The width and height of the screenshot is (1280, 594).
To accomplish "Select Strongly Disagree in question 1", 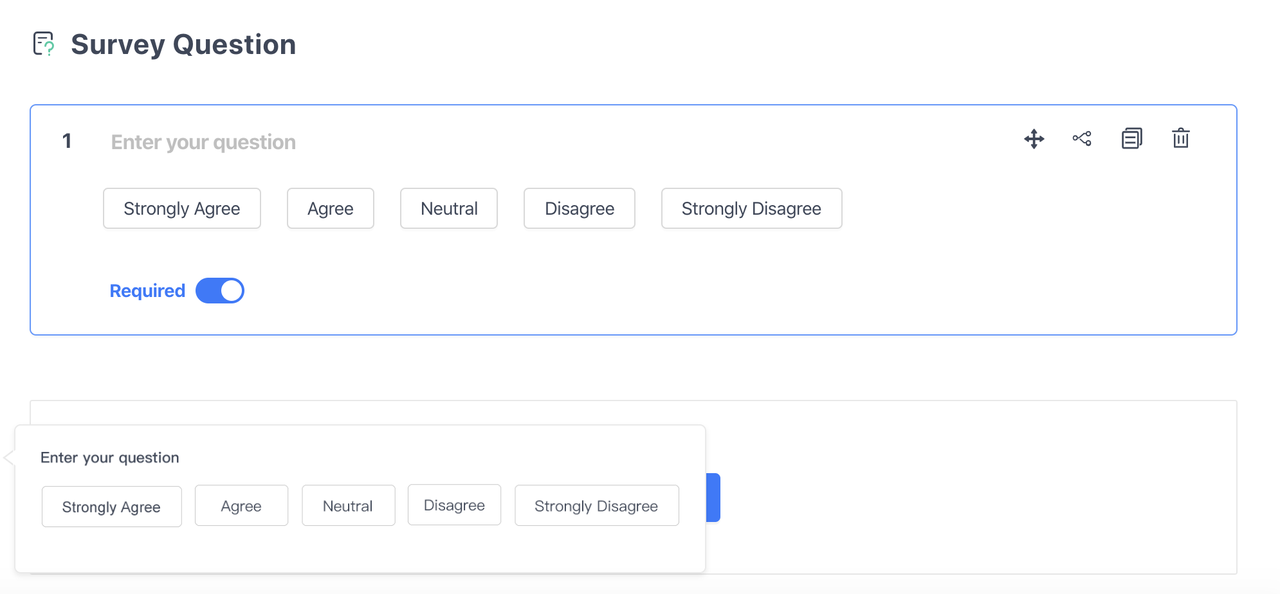I will [x=752, y=209].
